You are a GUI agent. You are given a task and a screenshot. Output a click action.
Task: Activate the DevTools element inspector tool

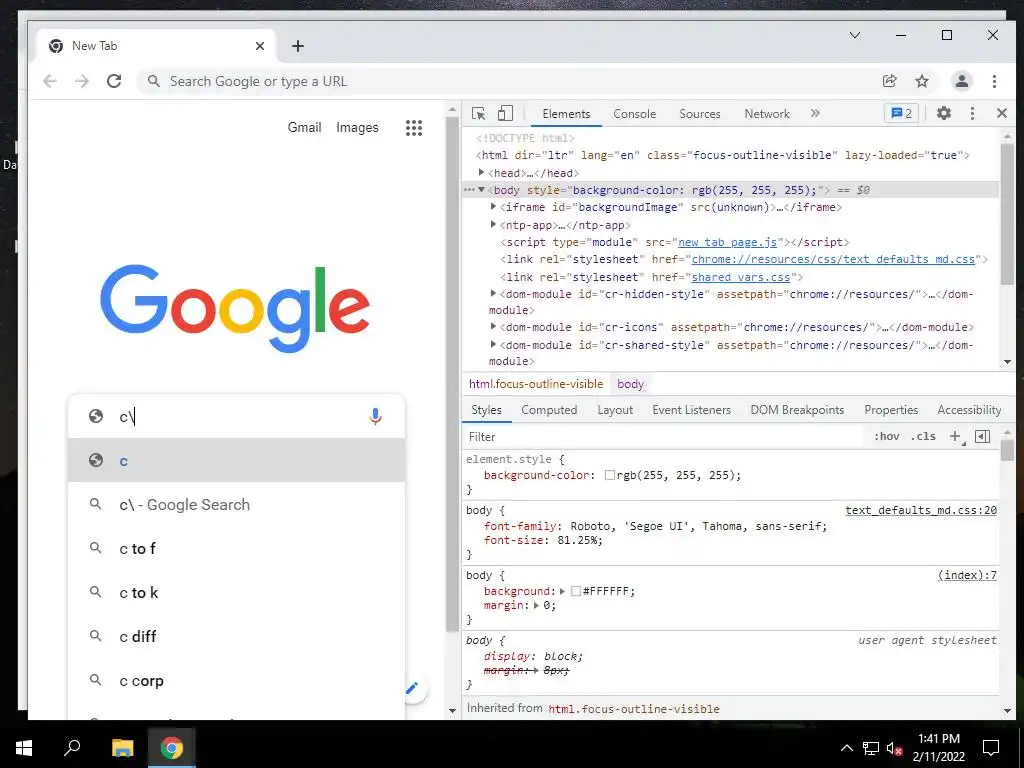pos(478,114)
